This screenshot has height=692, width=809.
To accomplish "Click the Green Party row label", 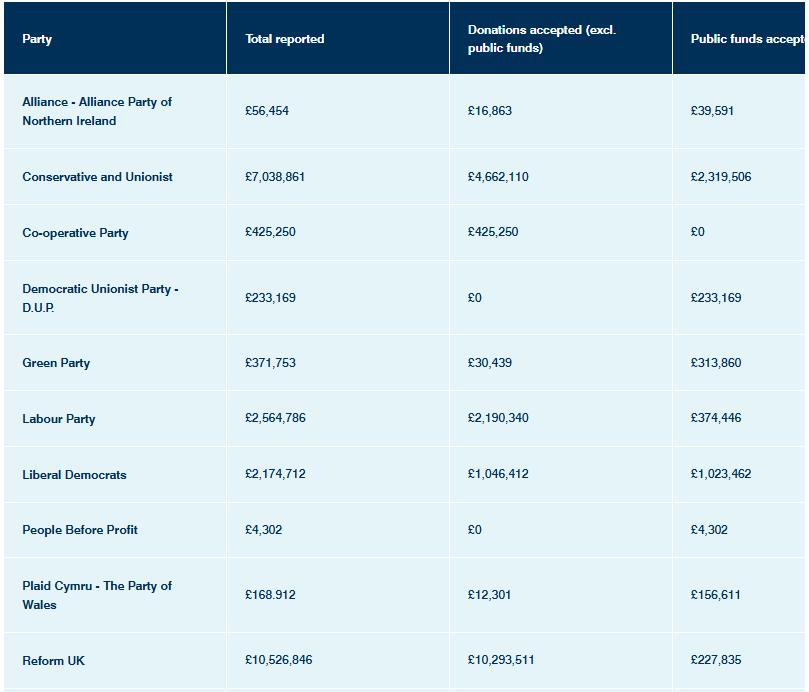I will [x=56, y=363].
